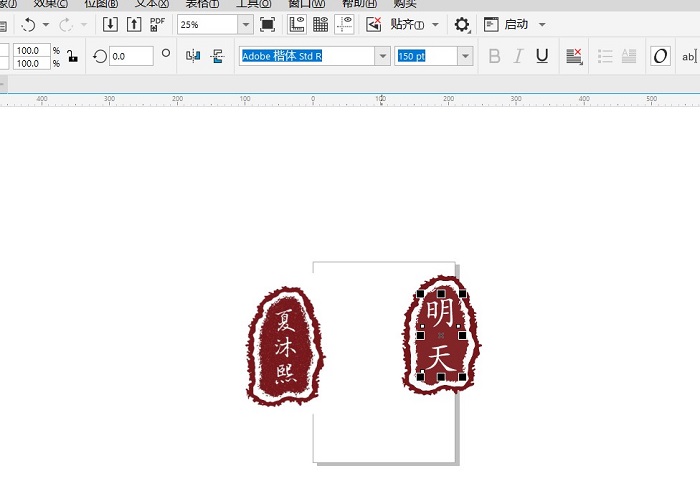
Task: Select the 明天 seal text object
Action: (x=441, y=335)
